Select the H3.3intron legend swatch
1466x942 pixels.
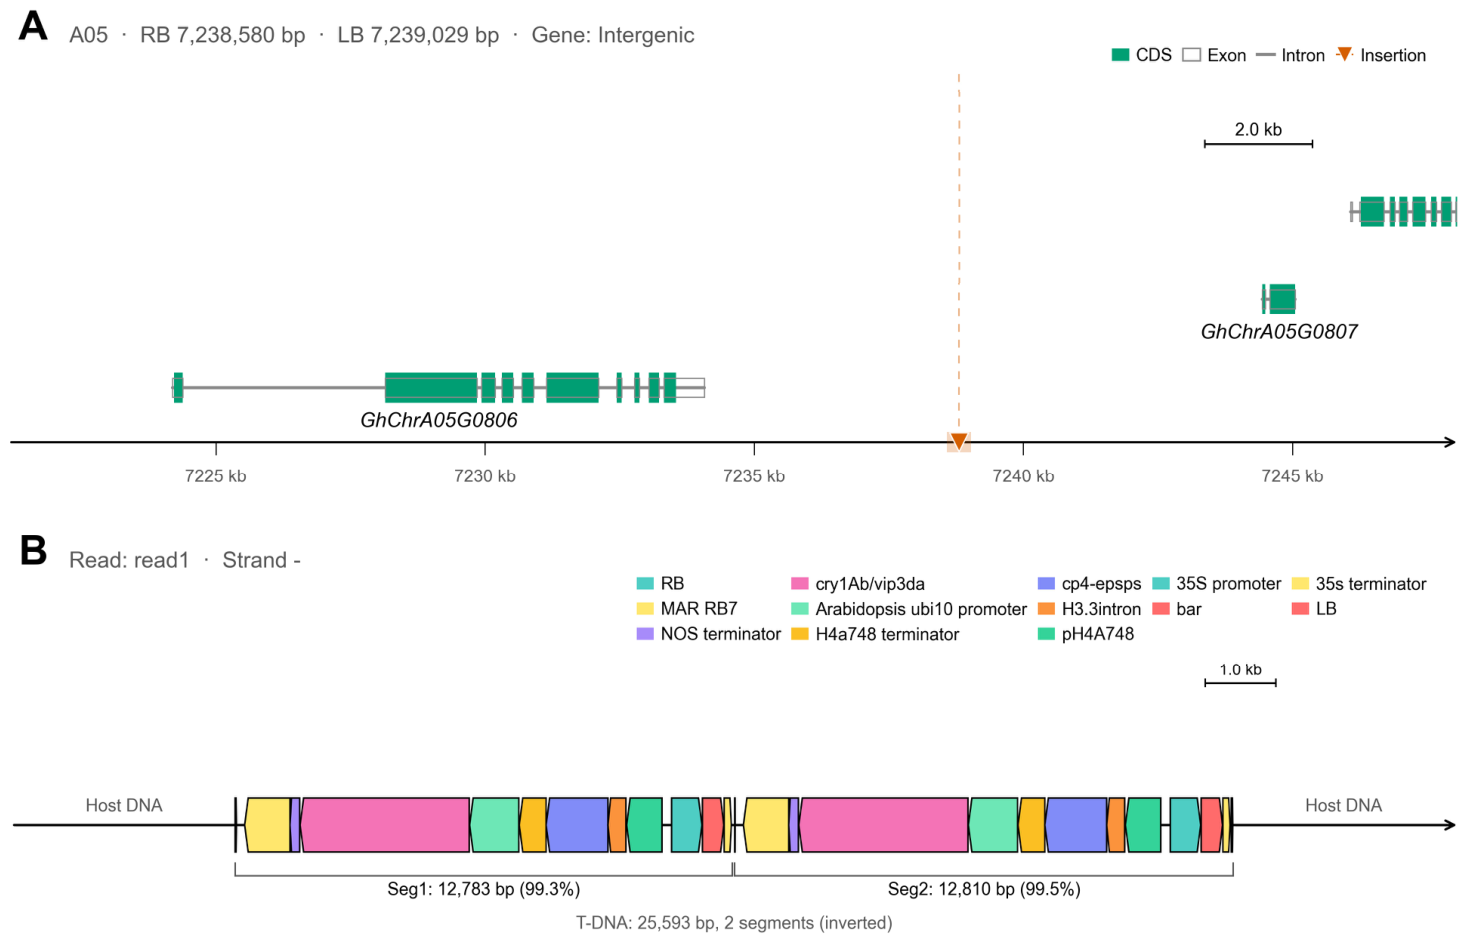[1046, 608]
